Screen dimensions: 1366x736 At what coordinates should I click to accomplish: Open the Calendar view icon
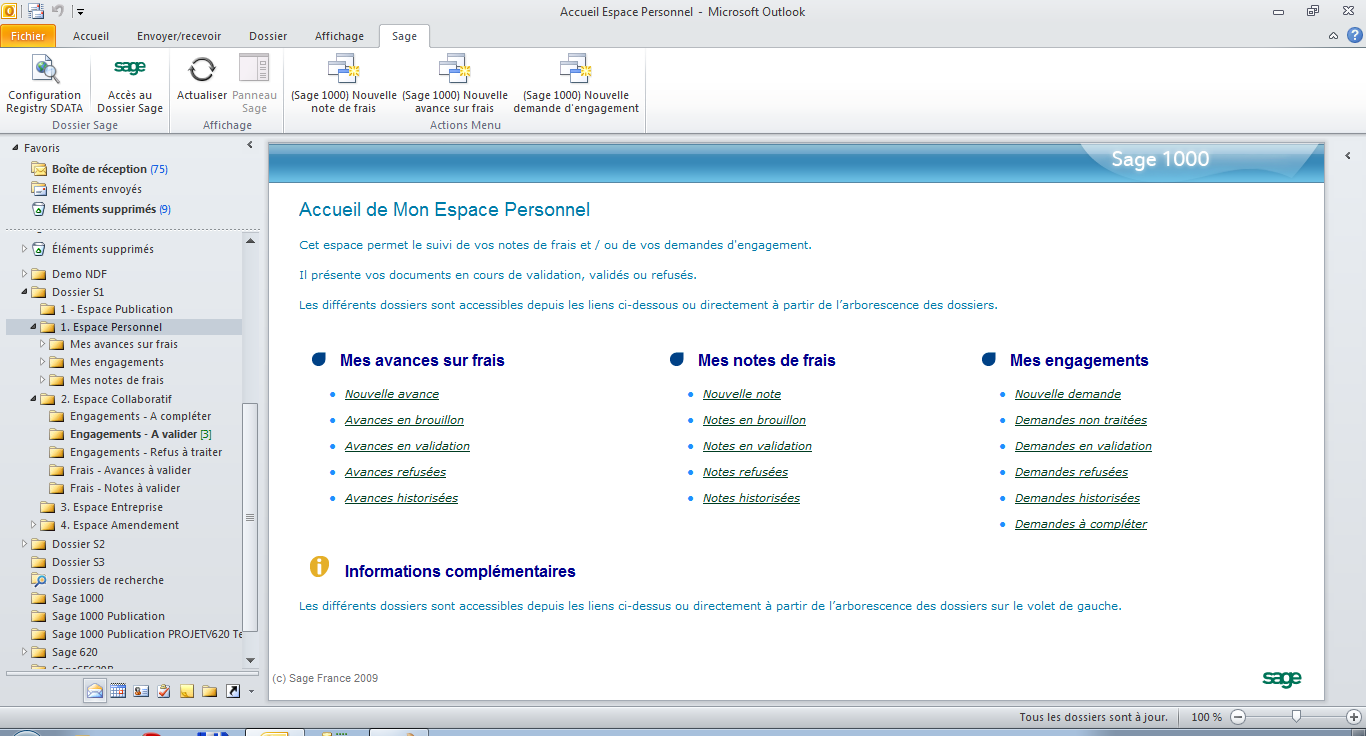[x=118, y=690]
